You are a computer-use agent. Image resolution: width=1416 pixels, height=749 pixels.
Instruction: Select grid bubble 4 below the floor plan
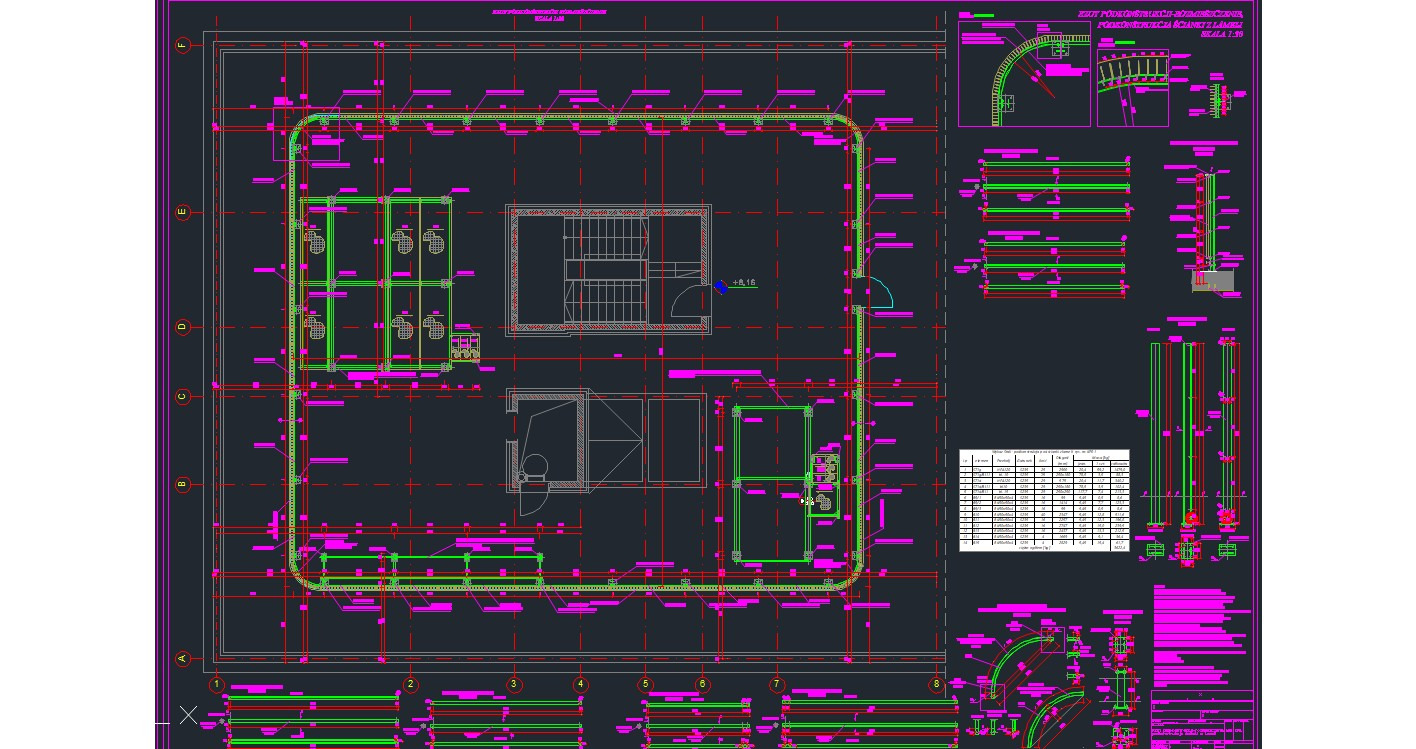coord(579,684)
